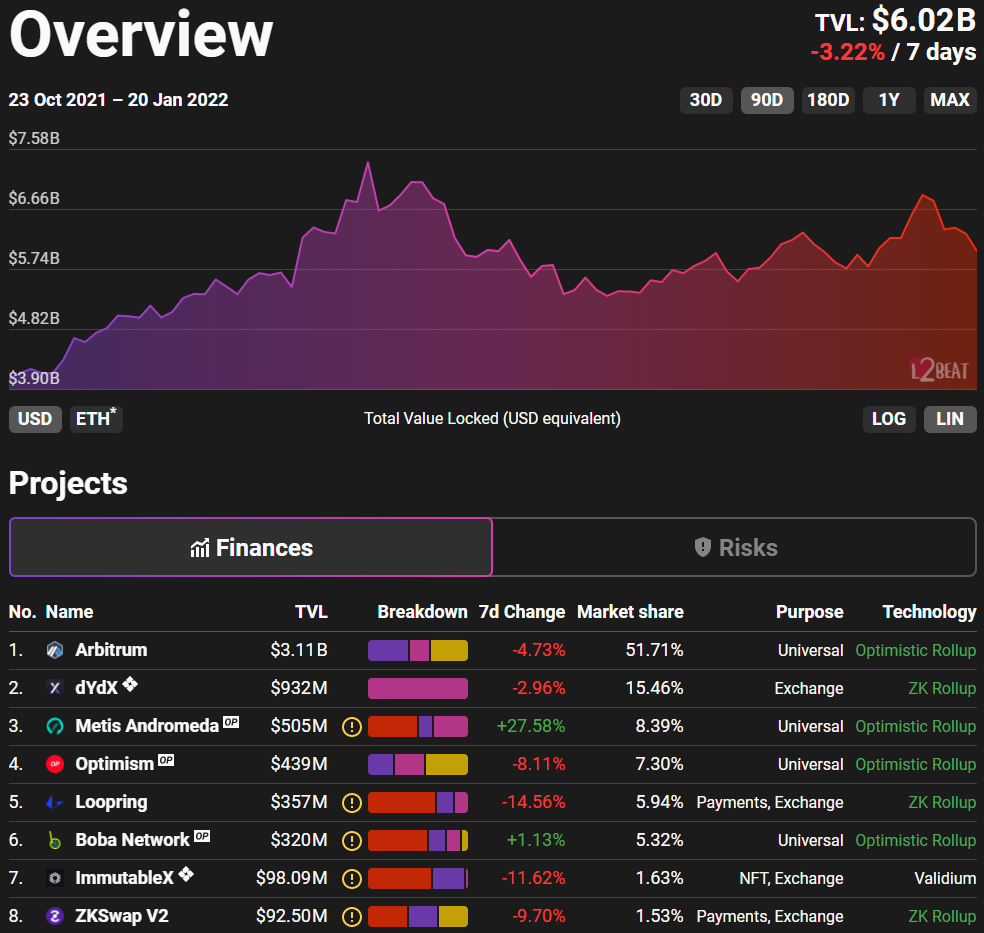Image resolution: width=984 pixels, height=933 pixels.
Task: Click the Metis Andromeda logo icon
Action: coord(55,726)
